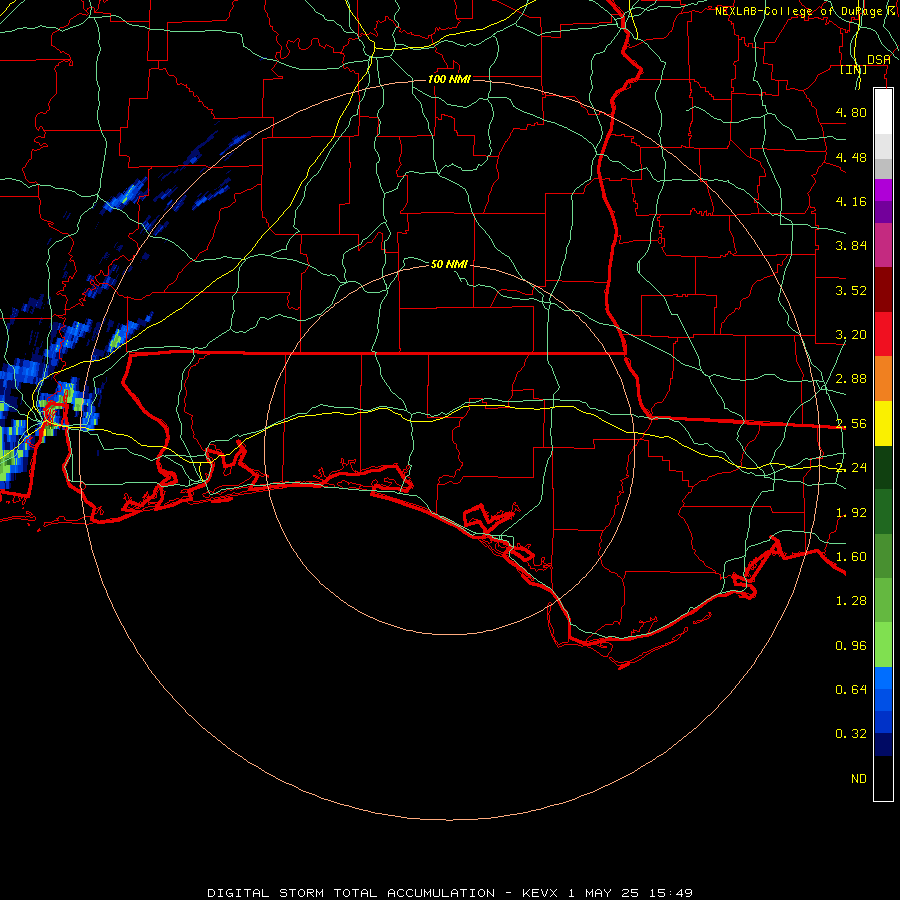This screenshot has height=900, width=900.
Task: Select the bright magenta legend swatch
Action: tap(883, 190)
